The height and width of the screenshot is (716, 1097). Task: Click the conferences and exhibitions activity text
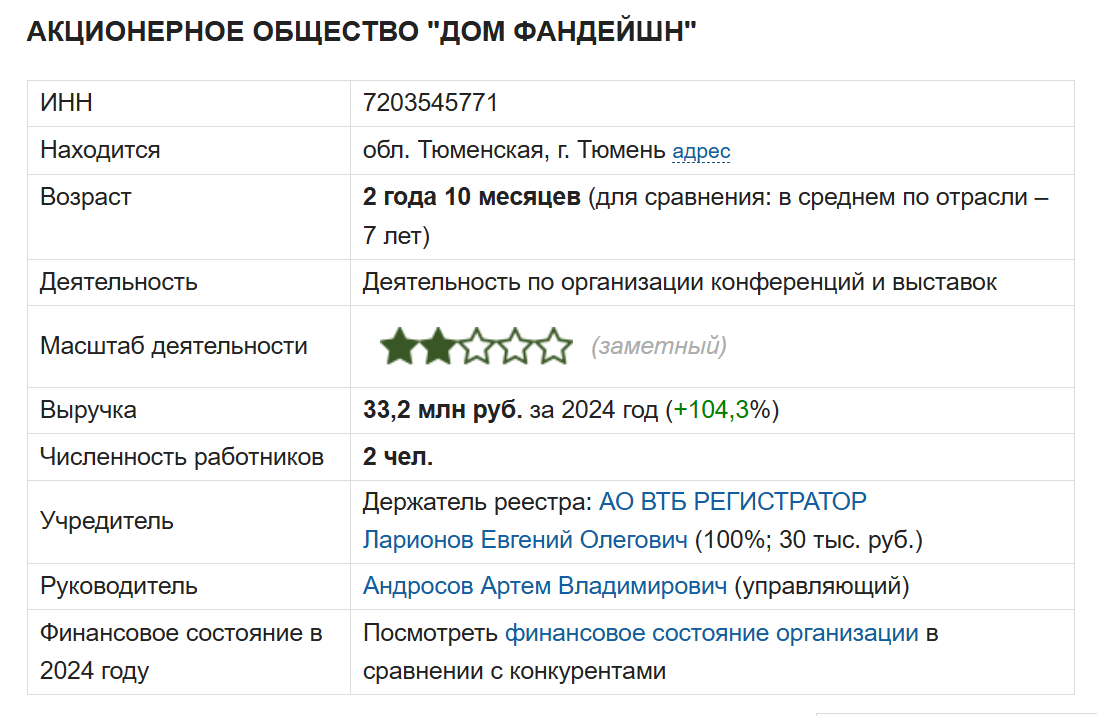coord(679,282)
